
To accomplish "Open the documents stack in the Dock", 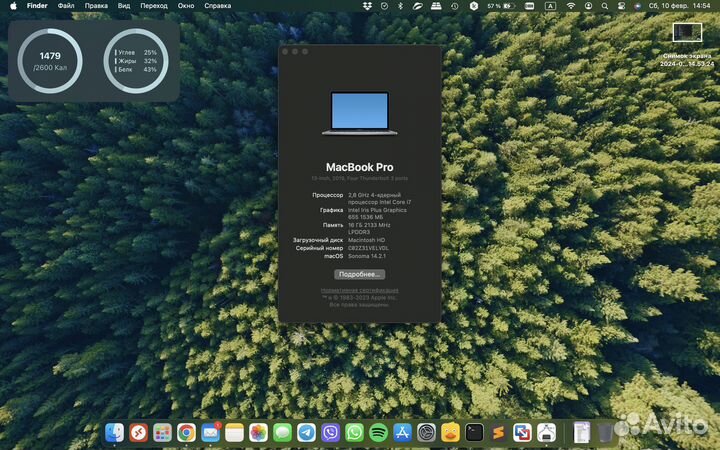I will [582, 433].
